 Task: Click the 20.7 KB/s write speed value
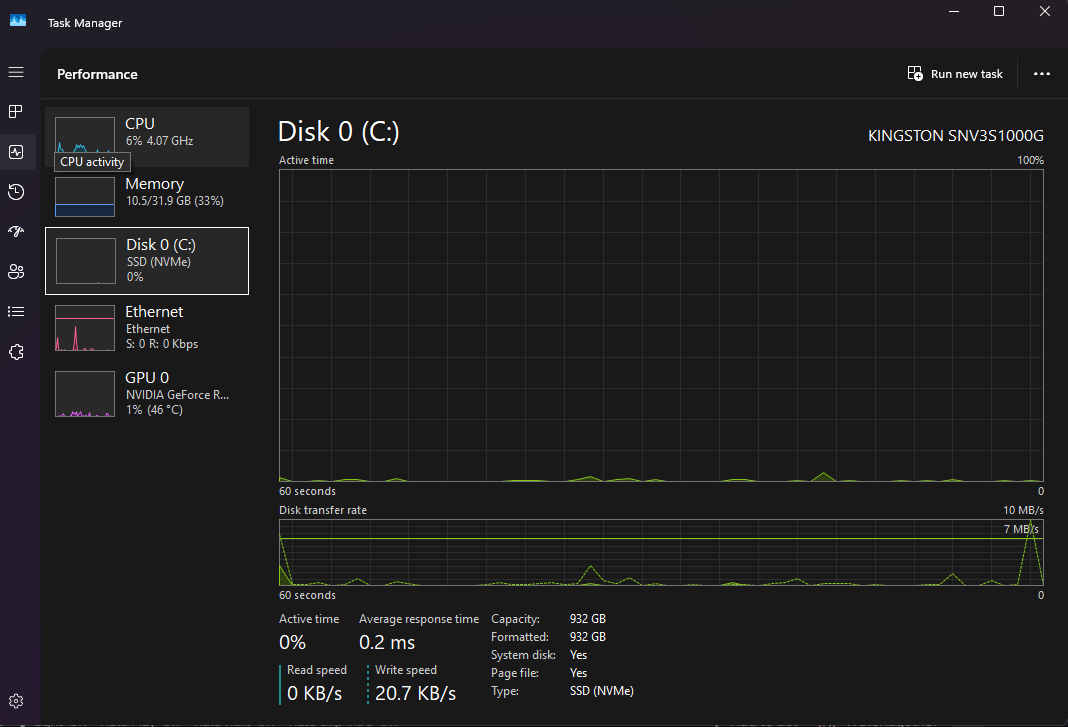pyautogui.click(x=415, y=694)
